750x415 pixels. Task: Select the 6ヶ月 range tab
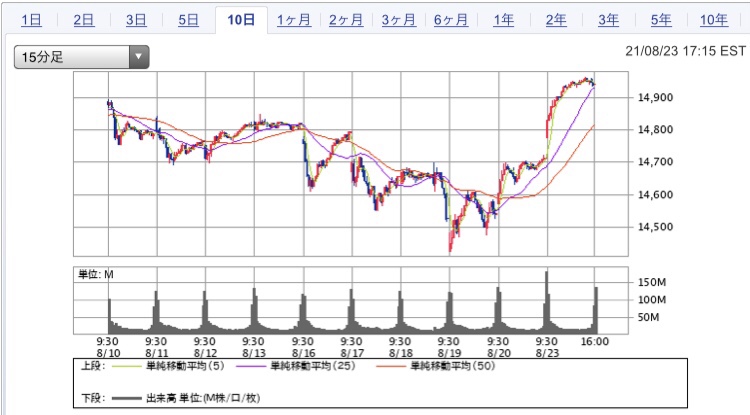tap(451, 20)
